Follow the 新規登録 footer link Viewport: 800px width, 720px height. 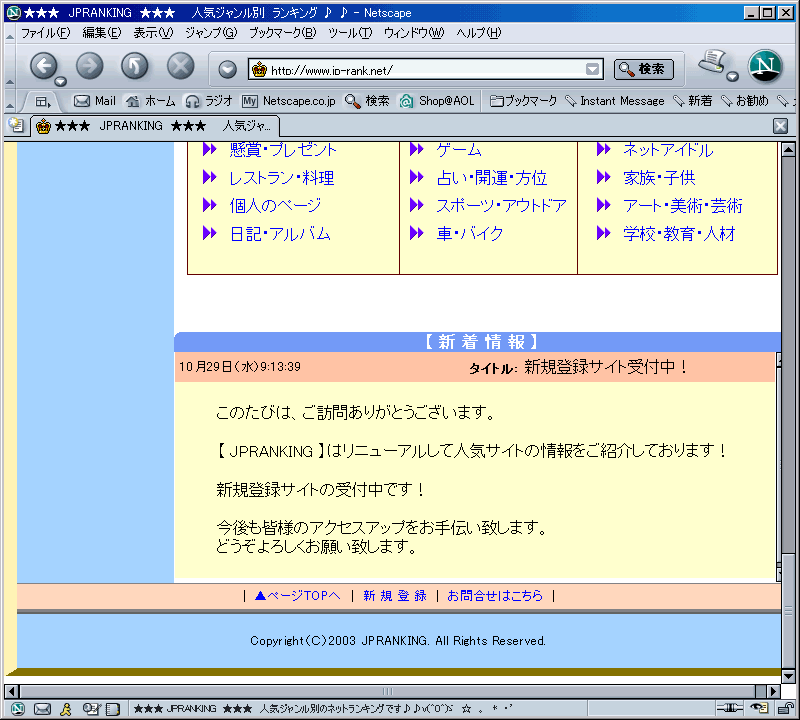tap(395, 595)
